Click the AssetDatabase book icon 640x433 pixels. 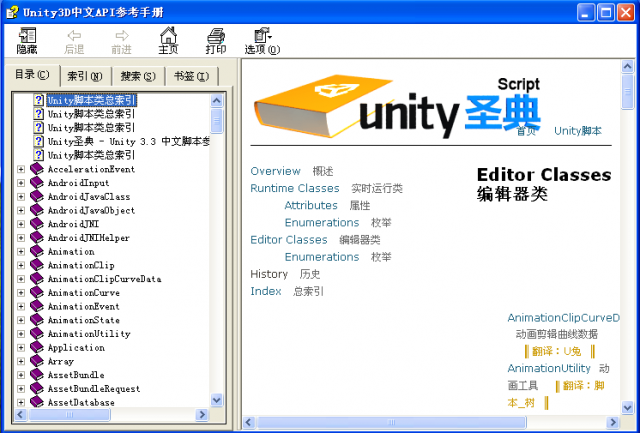(x=37, y=402)
